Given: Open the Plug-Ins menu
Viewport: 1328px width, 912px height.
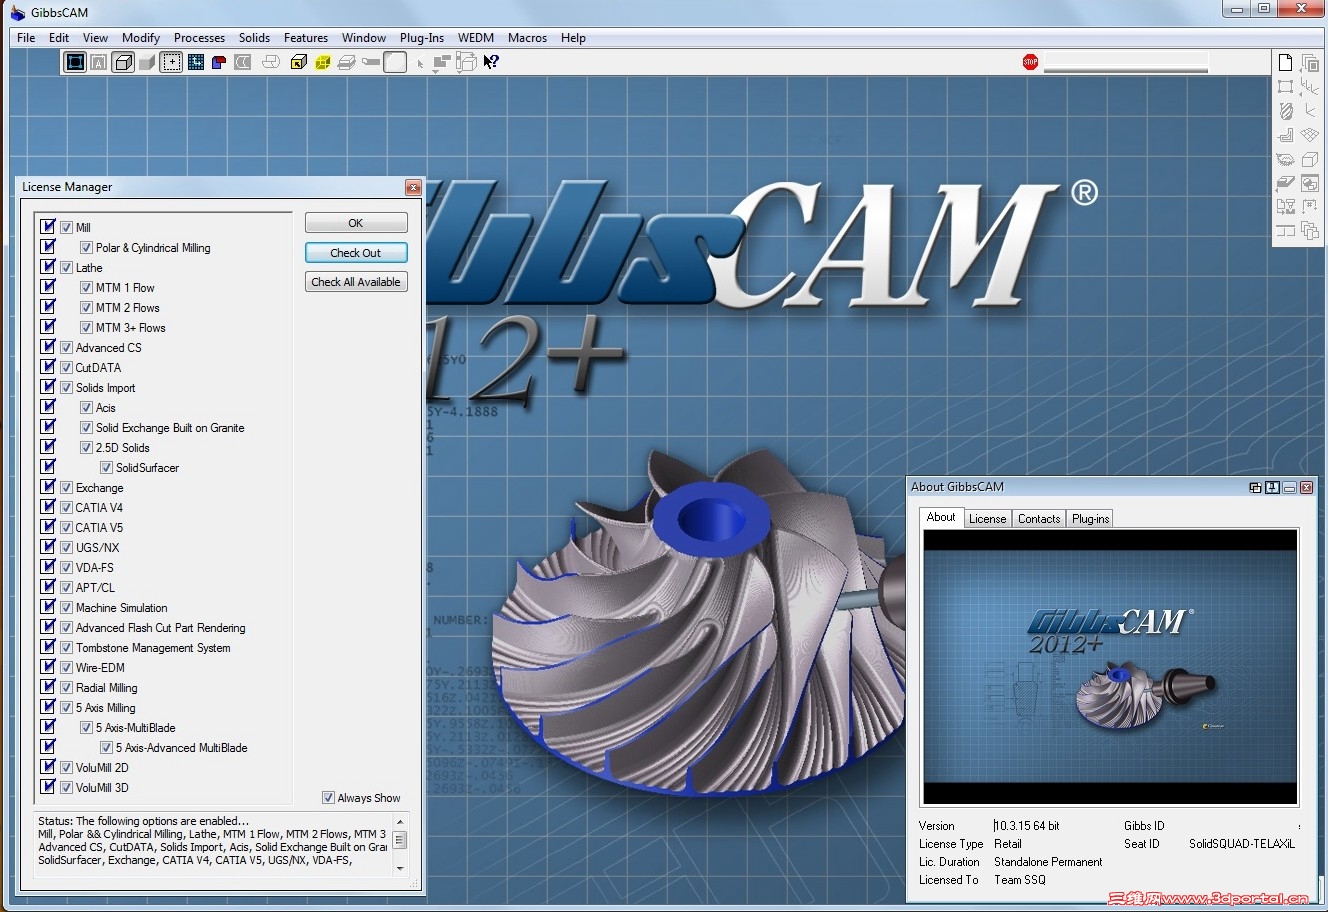Looking at the screenshot, I should click(421, 37).
